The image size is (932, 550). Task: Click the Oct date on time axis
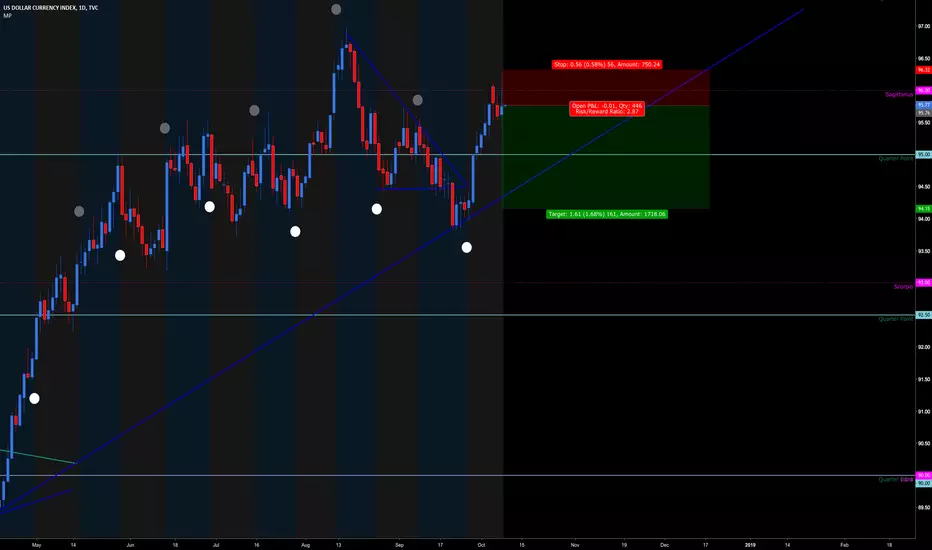pyautogui.click(x=481, y=545)
